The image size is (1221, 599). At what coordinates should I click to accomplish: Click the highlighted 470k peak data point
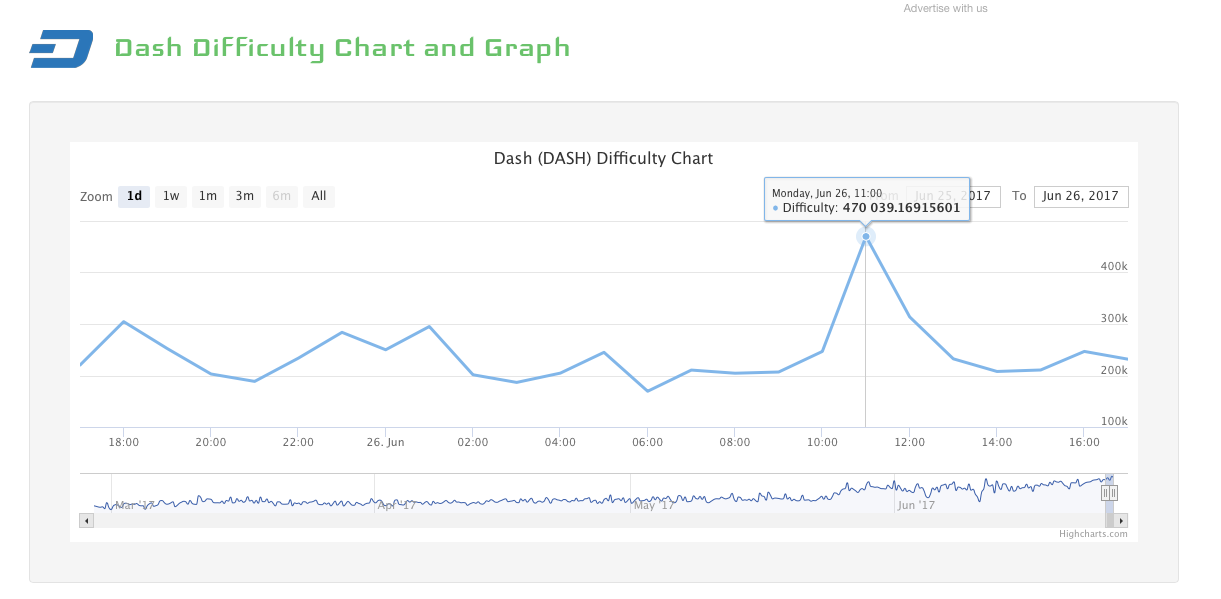point(866,236)
